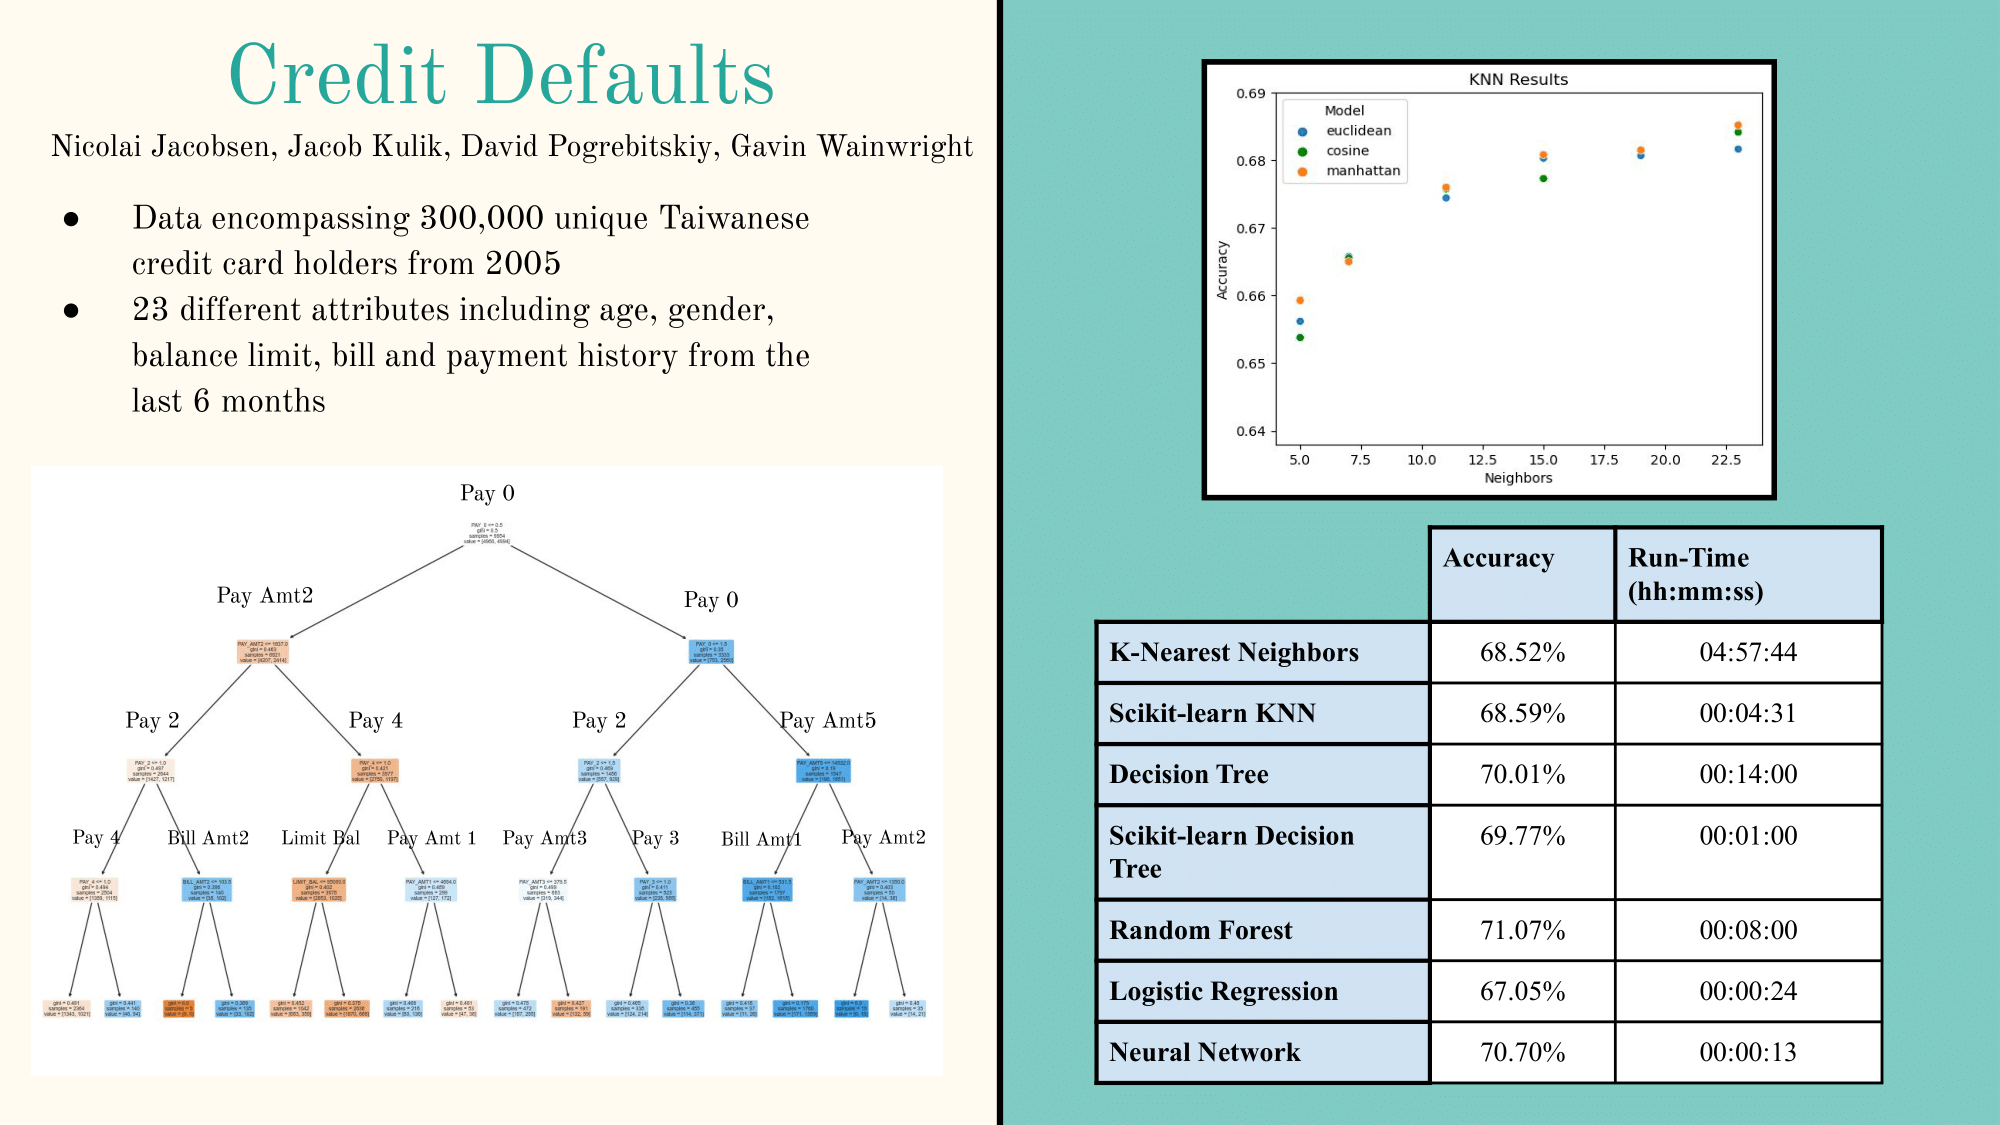Image resolution: width=2000 pixels, height=1125 pixels.
Task: Click the 04:57:44 run-time cell
Action: [1748, 652]
